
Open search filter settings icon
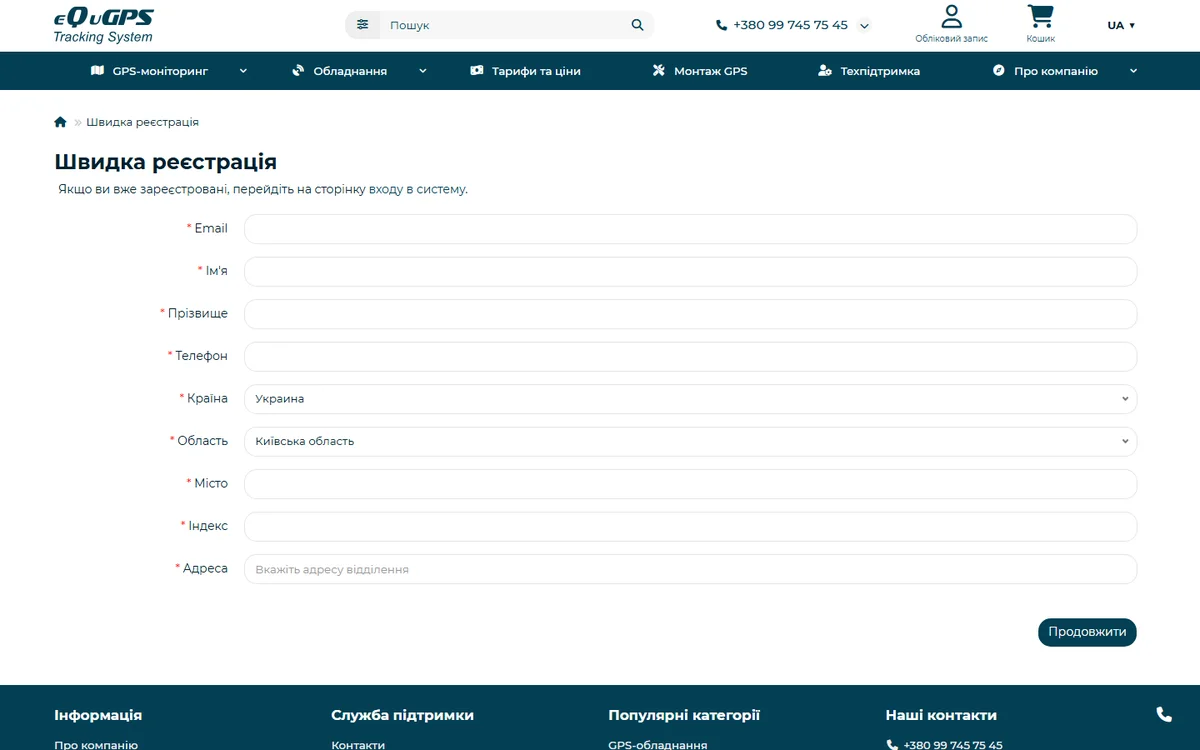pos(362,25)
